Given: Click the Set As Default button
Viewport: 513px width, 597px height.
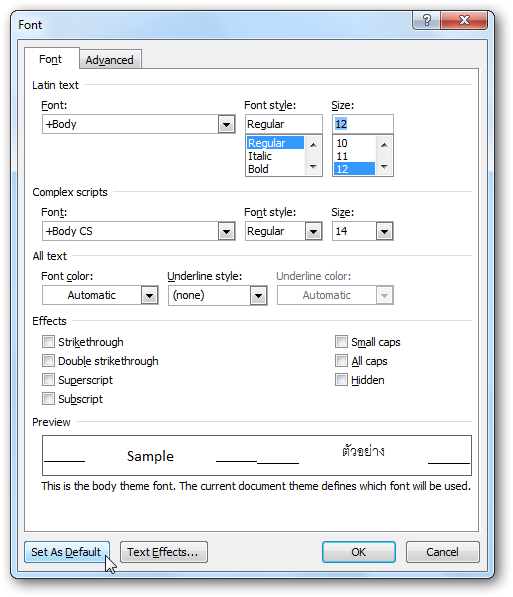Looking at the screenshot, I should [x=67, y=552].
